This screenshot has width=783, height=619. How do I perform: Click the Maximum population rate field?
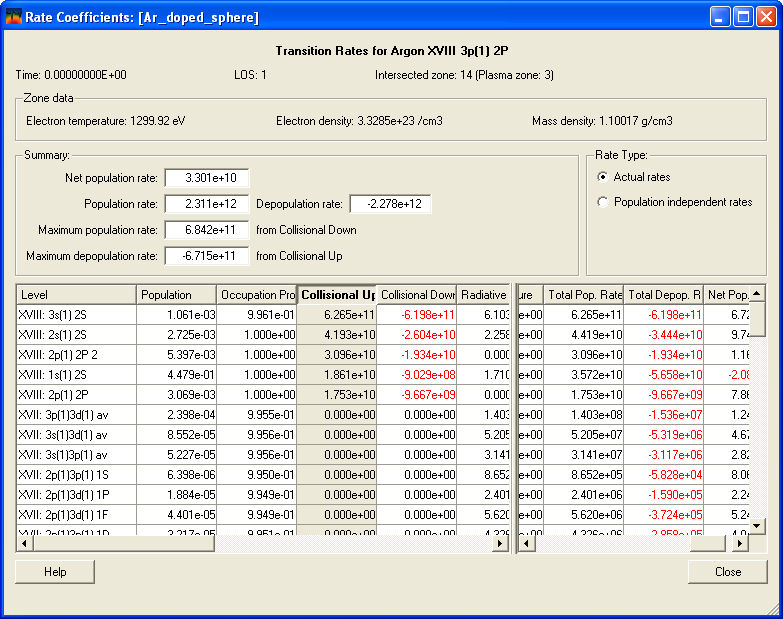[x=206, y=230]
